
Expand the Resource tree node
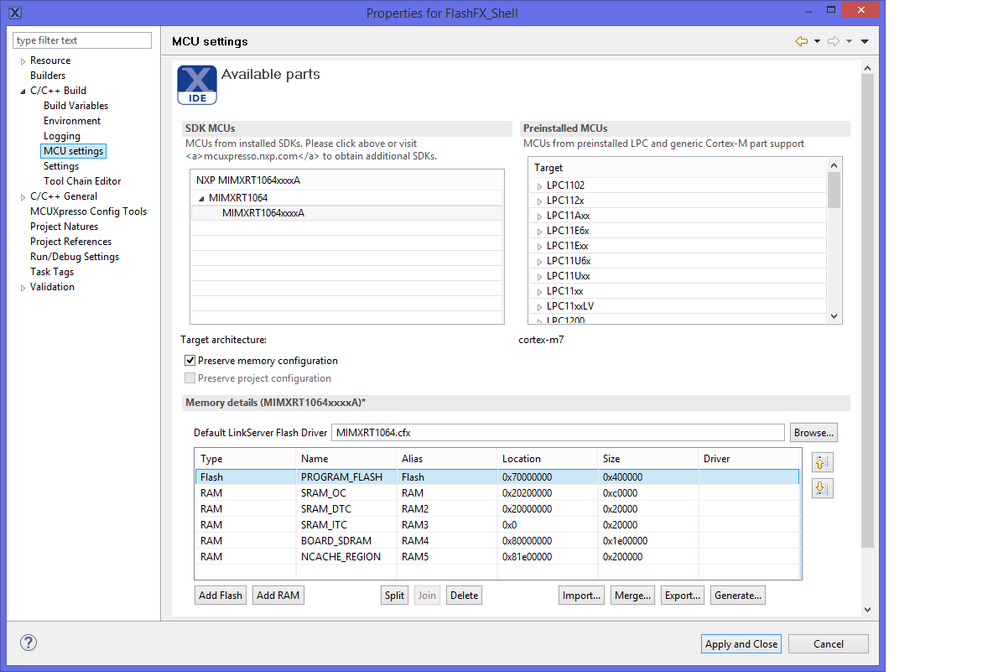(23, 61)
